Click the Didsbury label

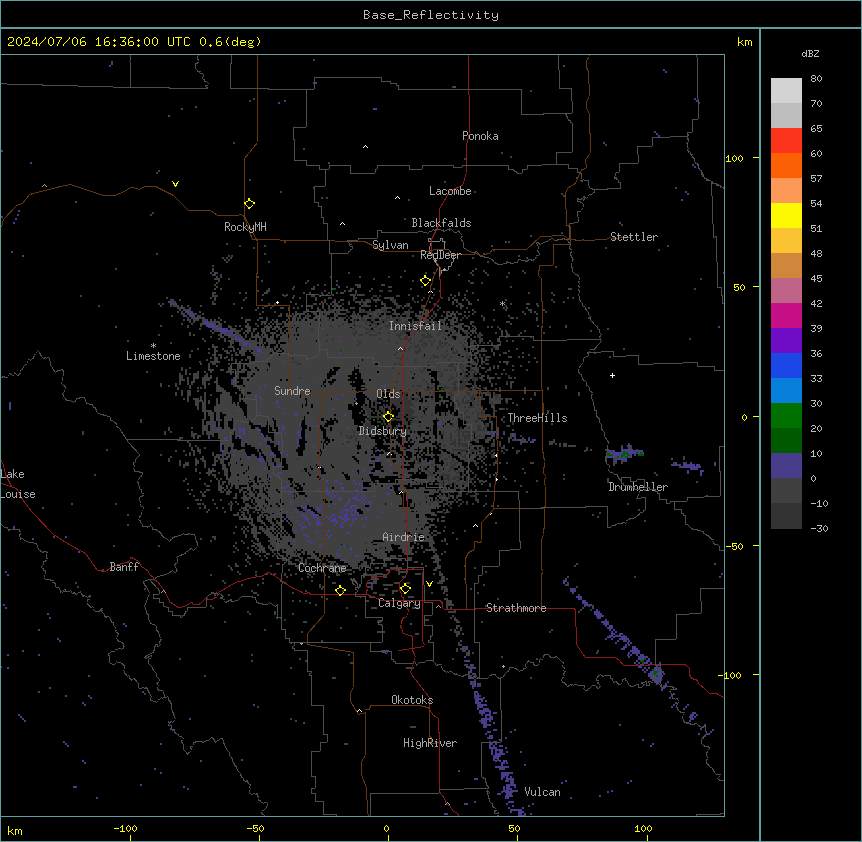(383, 431)
